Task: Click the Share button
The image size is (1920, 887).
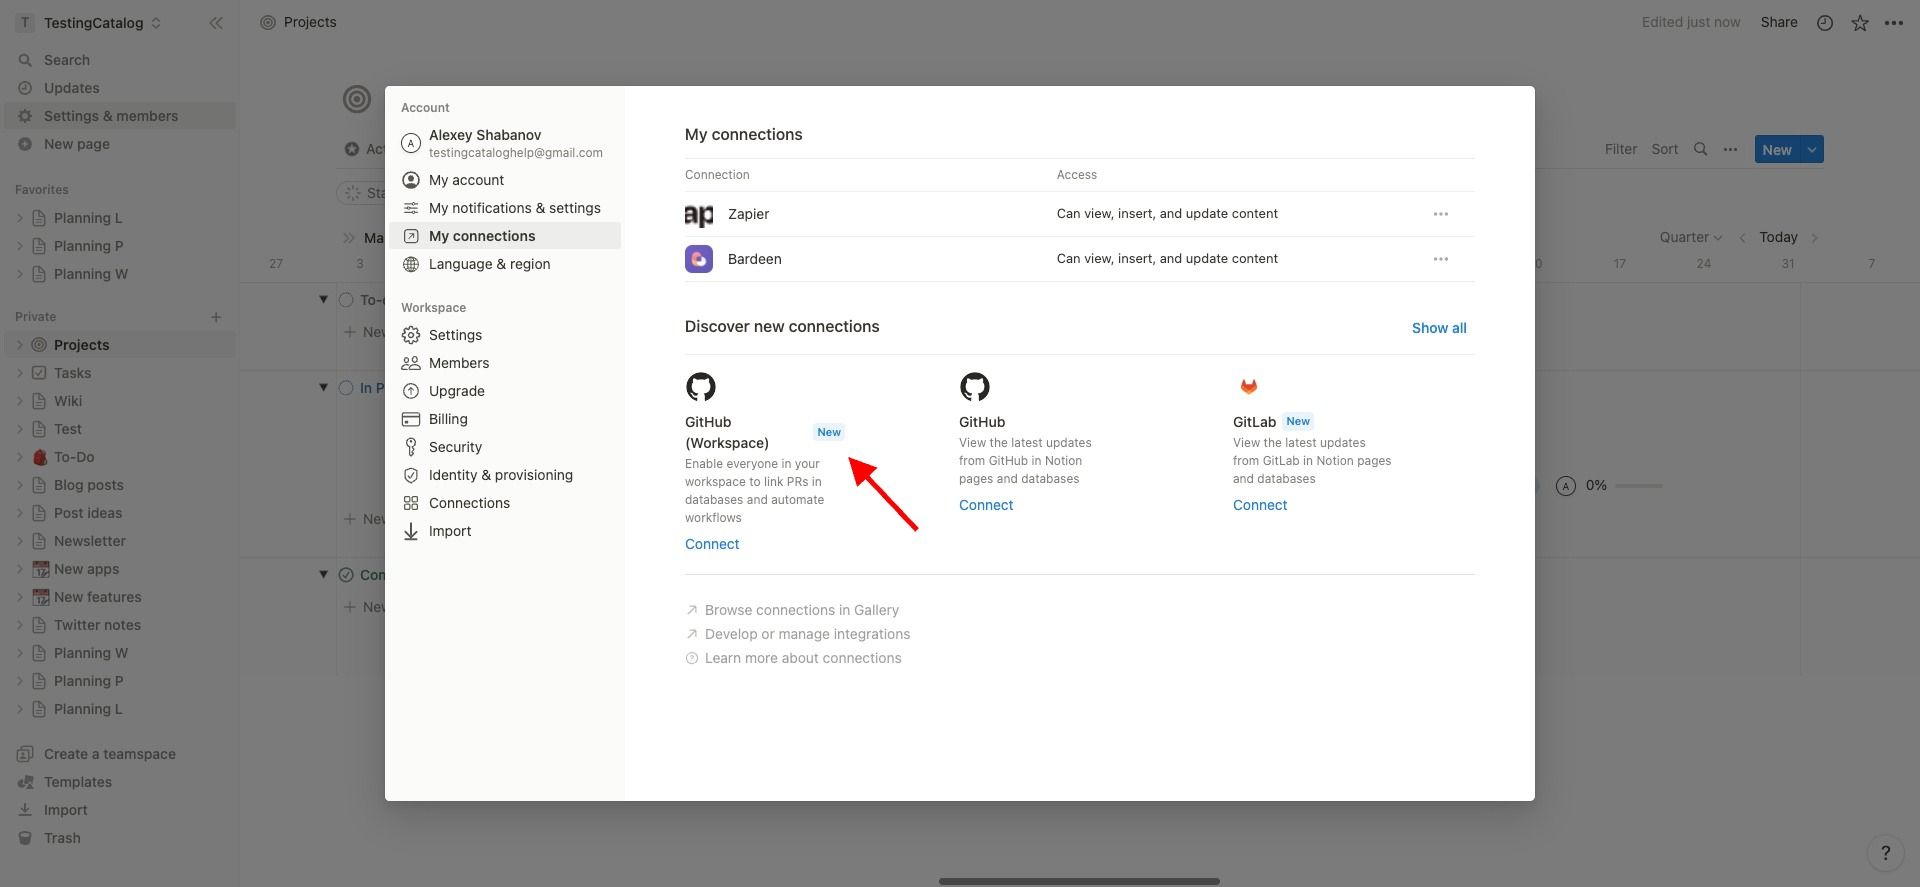Action: [x=1779, y=22]
